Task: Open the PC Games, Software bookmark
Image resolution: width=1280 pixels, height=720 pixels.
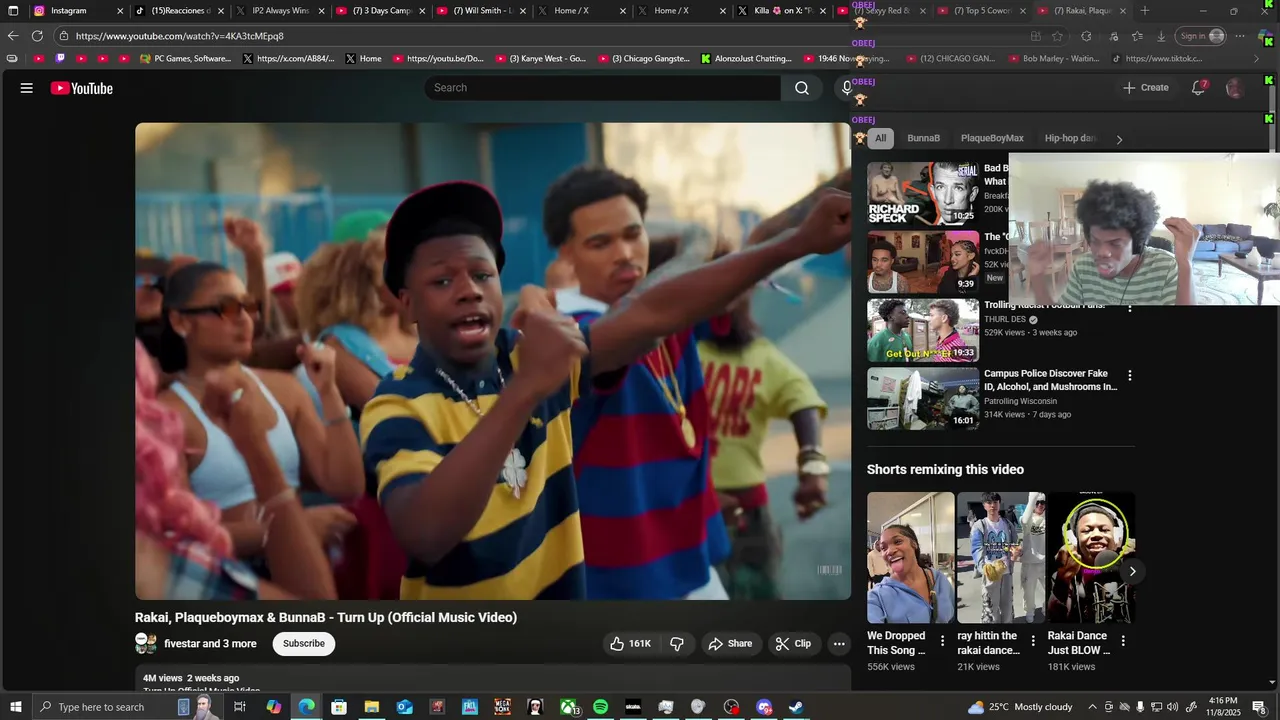Action: coord(185,59)
